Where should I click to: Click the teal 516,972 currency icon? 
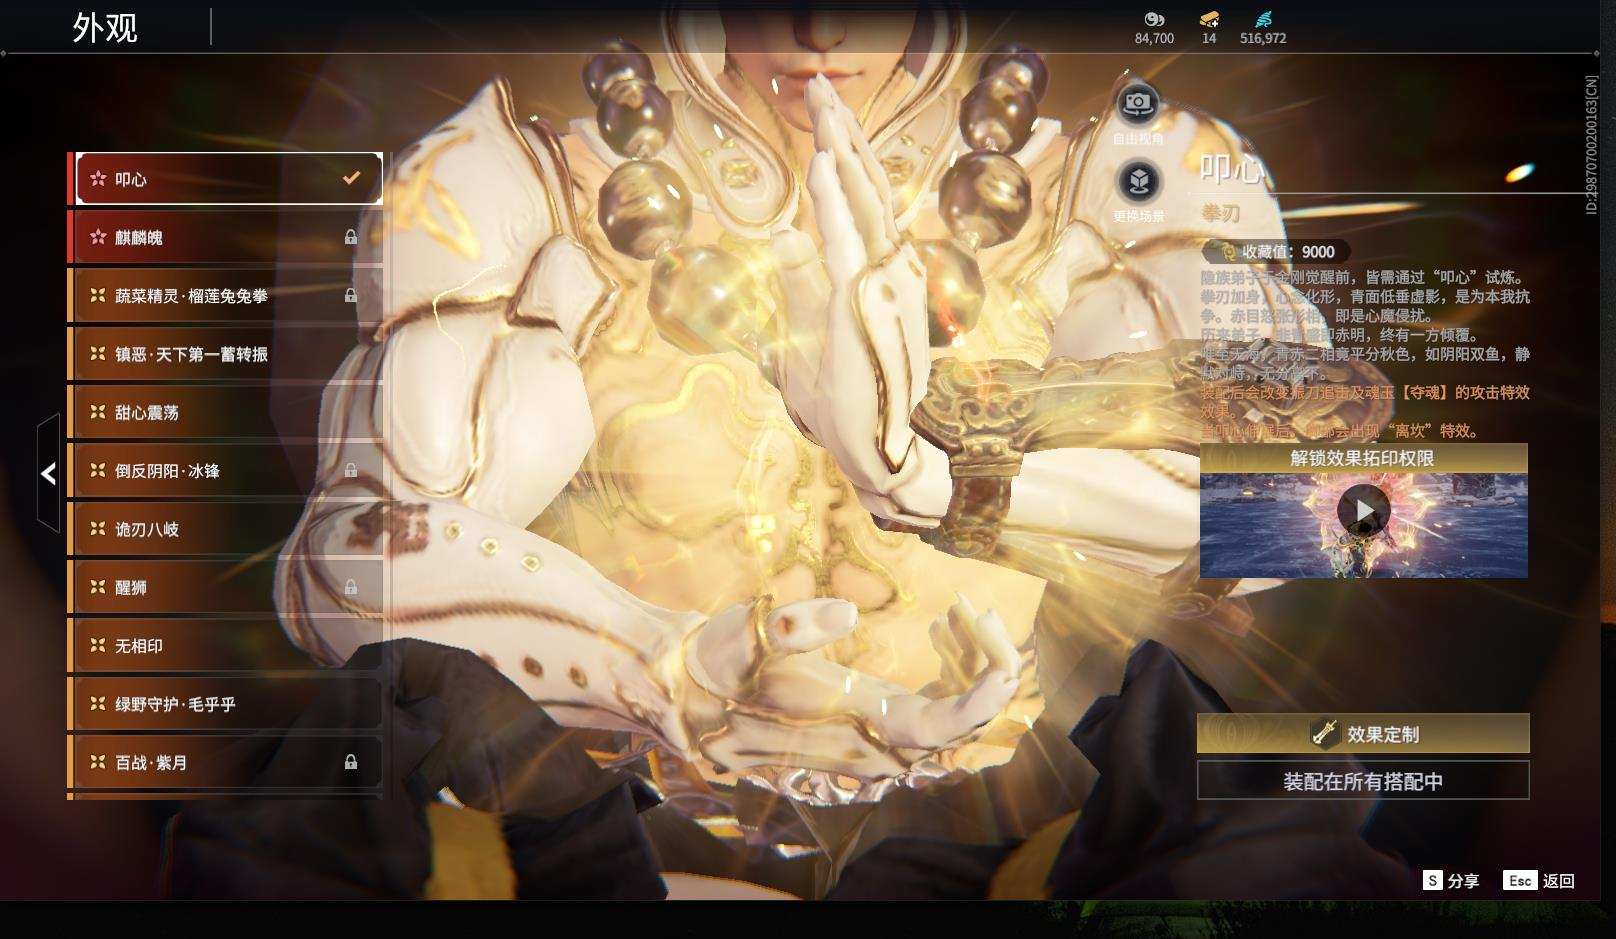1263,19
